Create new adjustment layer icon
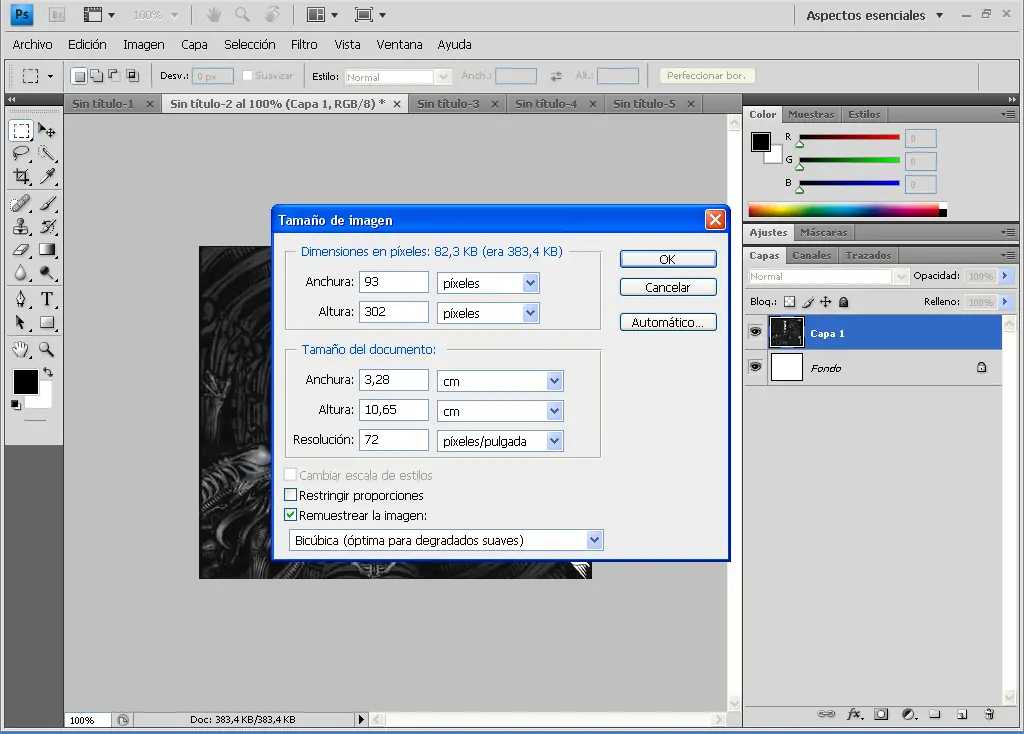1024x734 pixels. [909, 714]
